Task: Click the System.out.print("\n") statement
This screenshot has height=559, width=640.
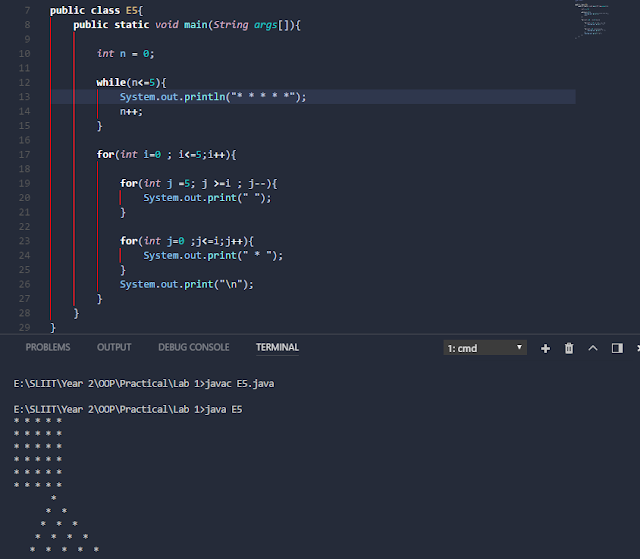Action: 187,284
